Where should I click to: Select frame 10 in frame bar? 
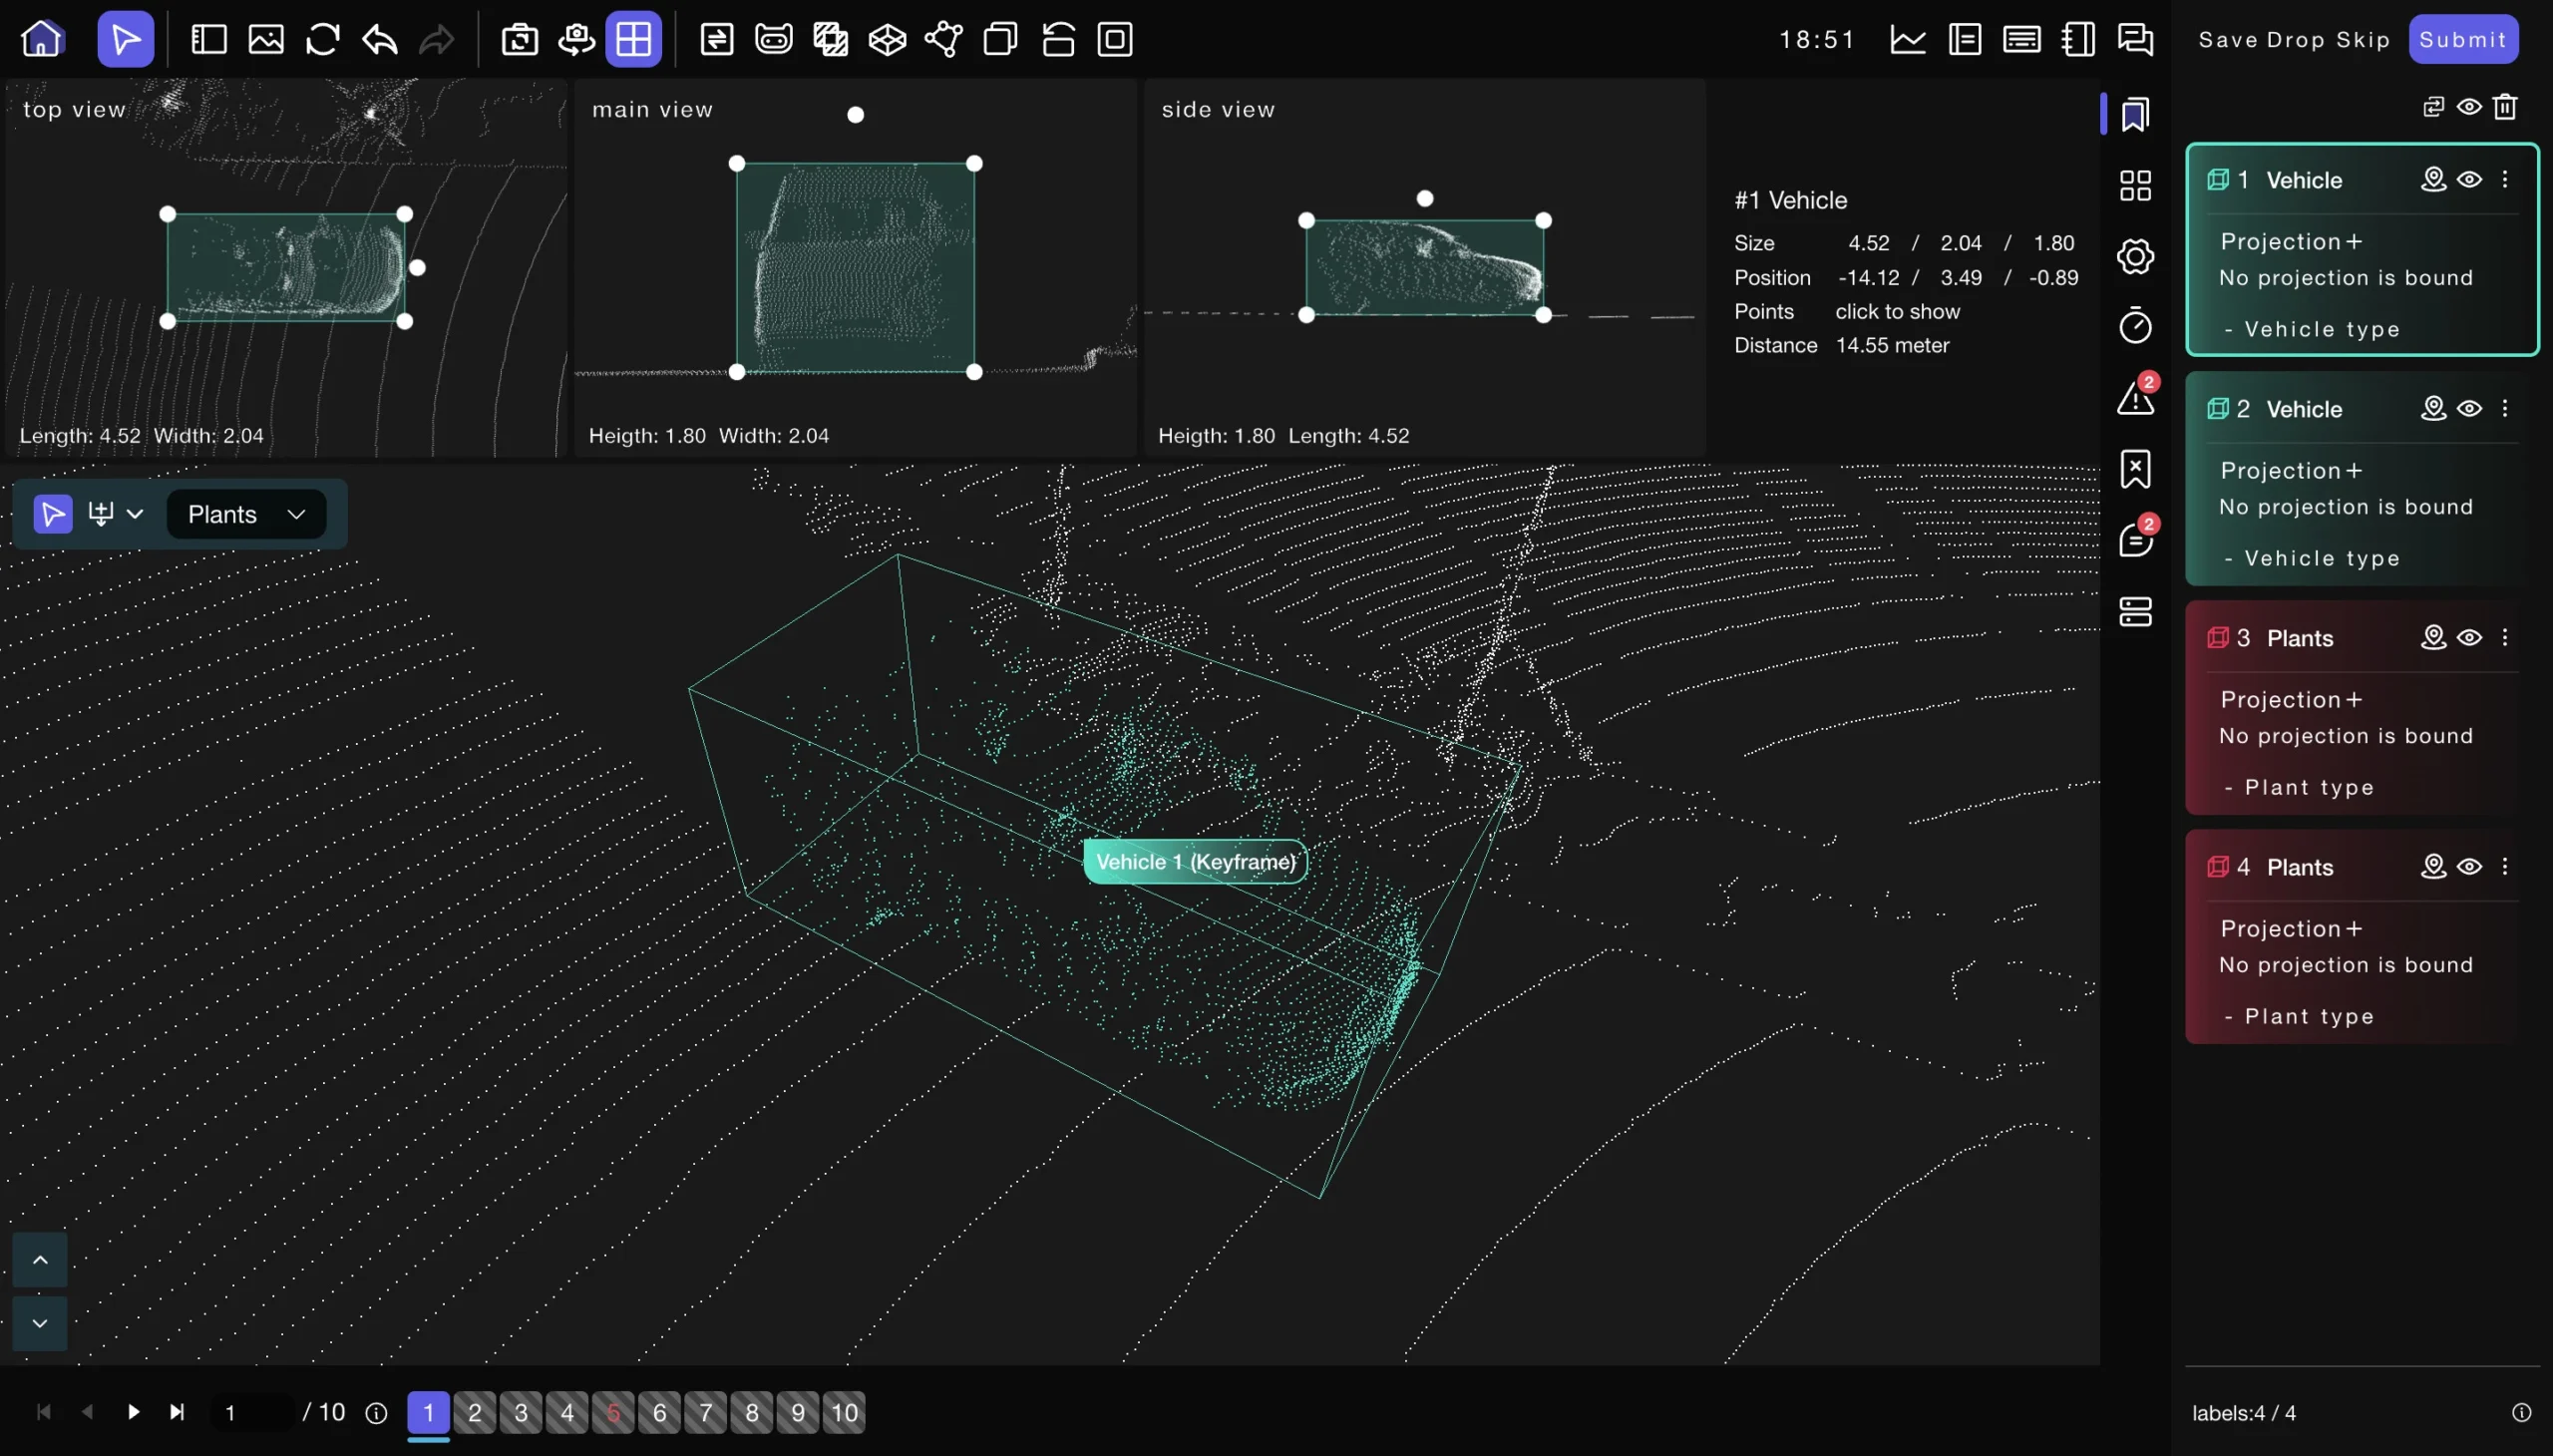pyautogui.click(x=844, y=1412)
